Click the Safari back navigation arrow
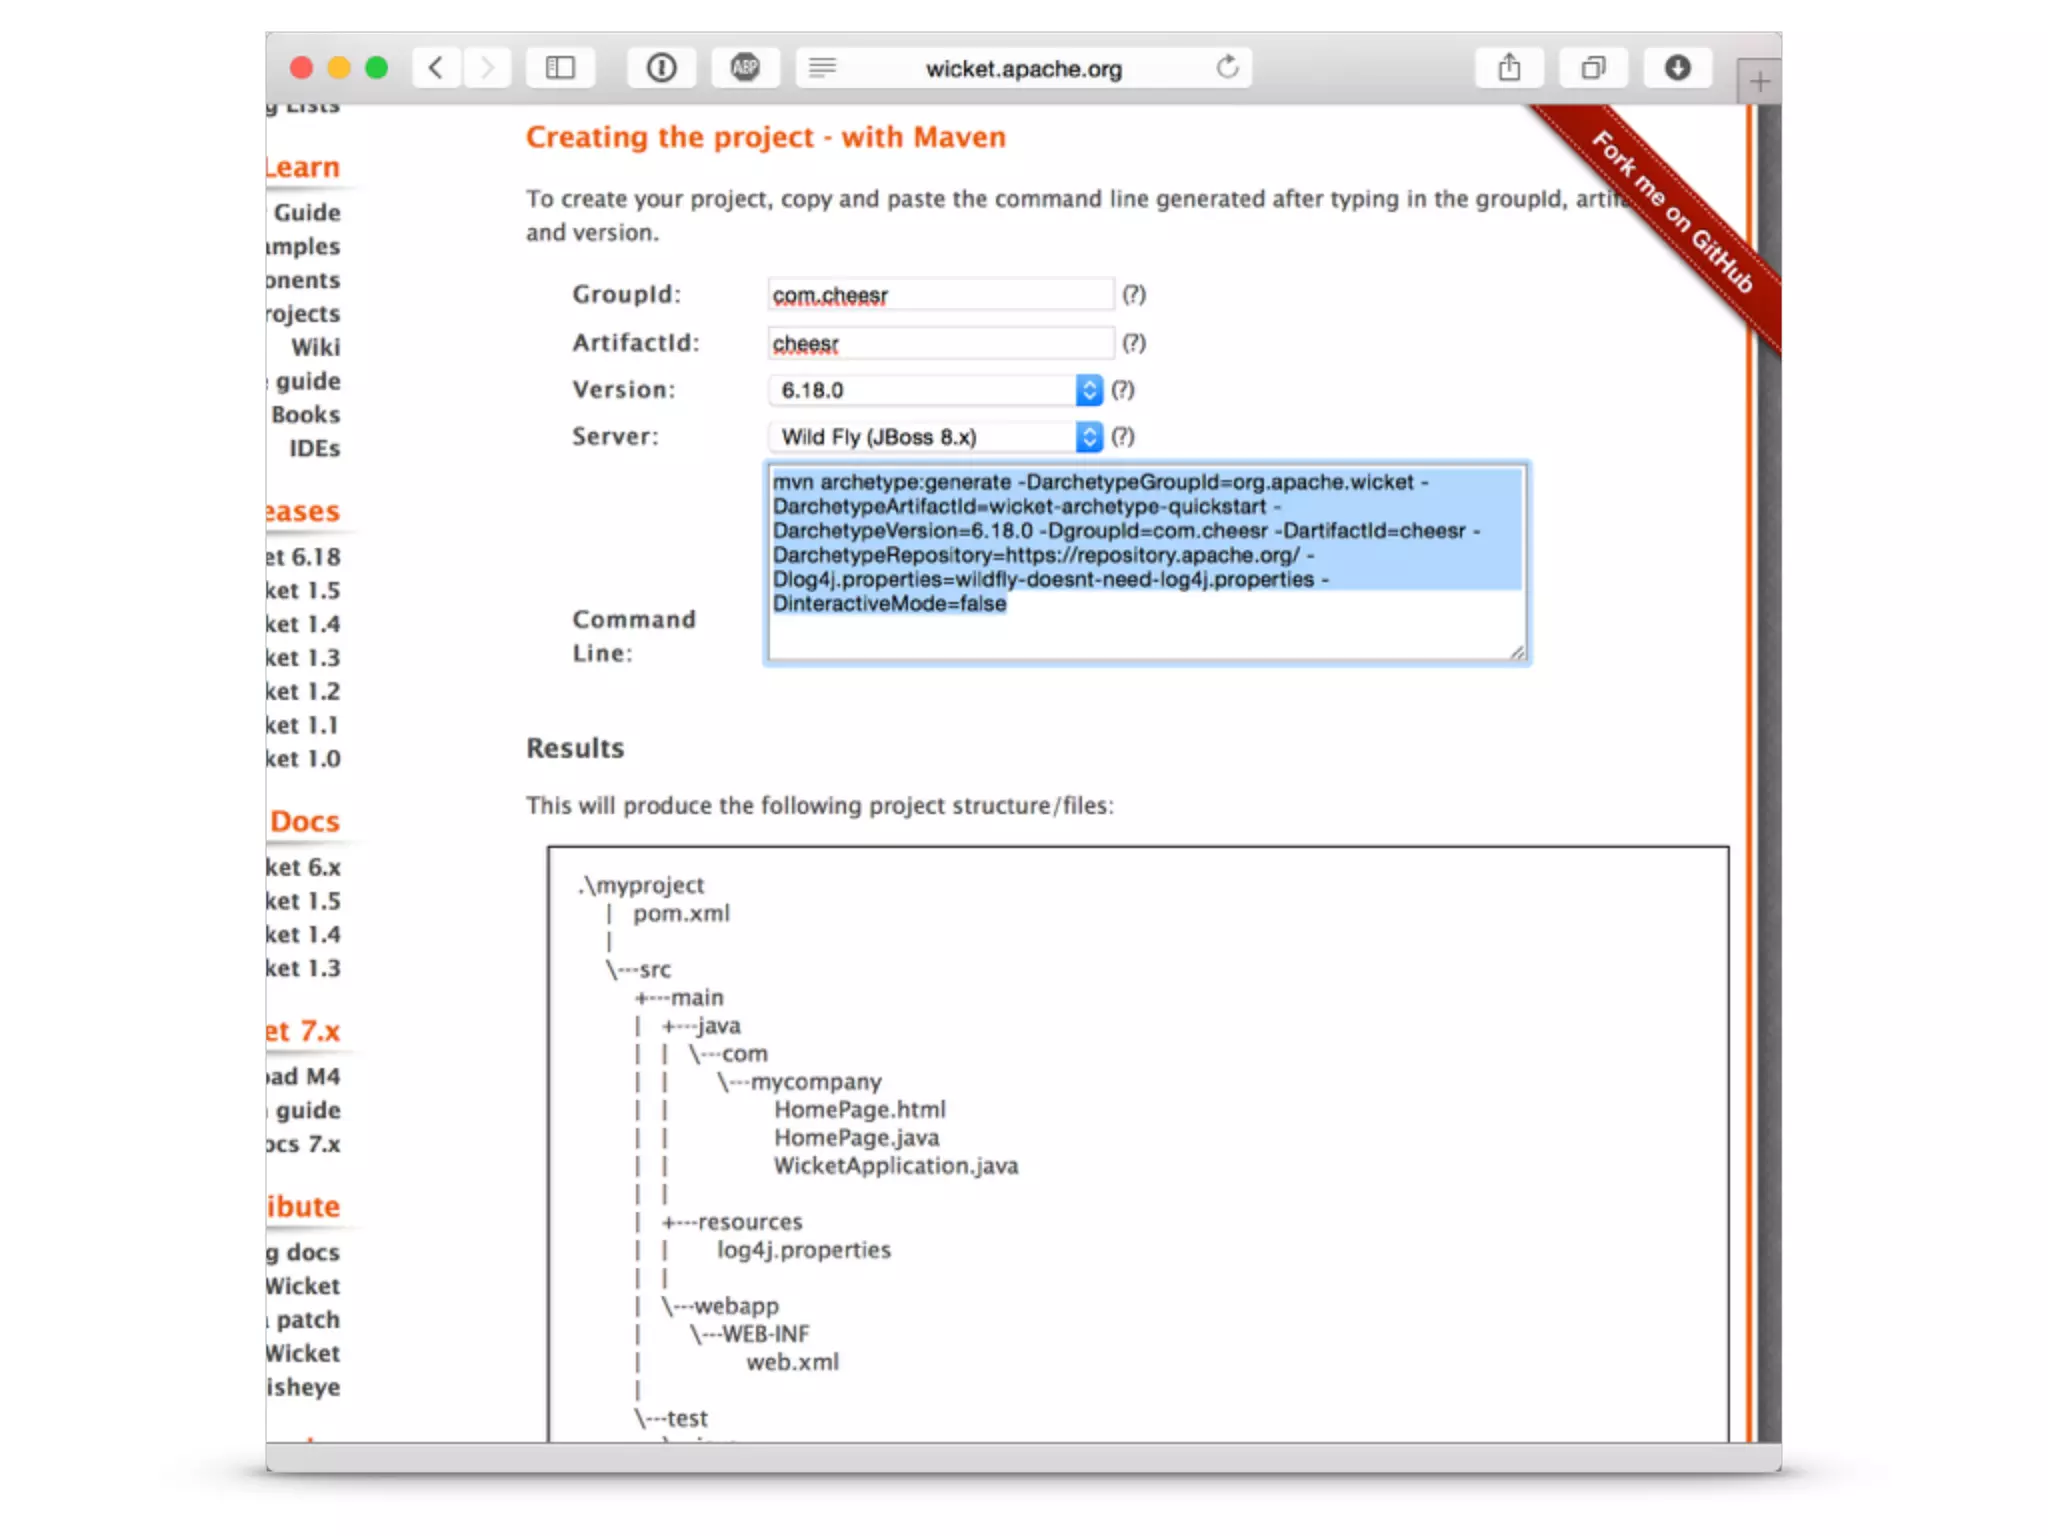This screenshot has height=1536, width=2048. [x=436, y=68]
